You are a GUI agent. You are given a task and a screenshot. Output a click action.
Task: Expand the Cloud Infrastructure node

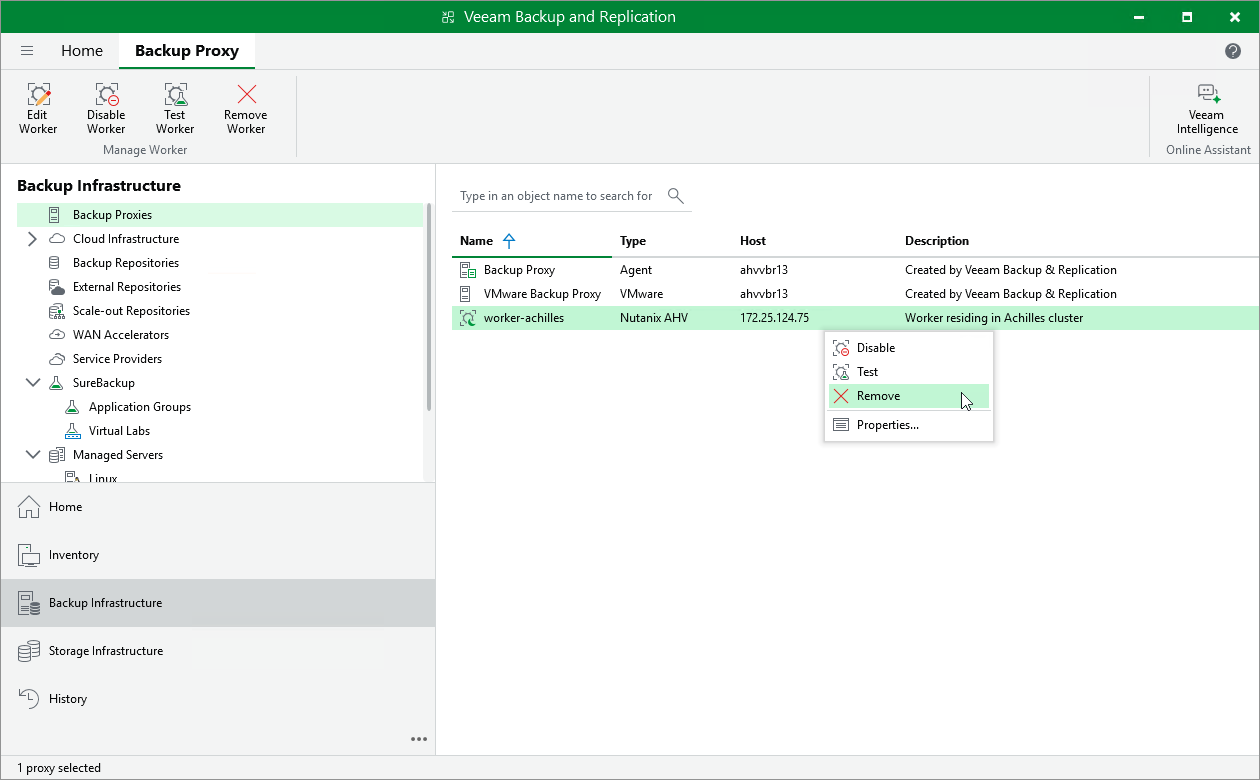click(x=32, y=239)
